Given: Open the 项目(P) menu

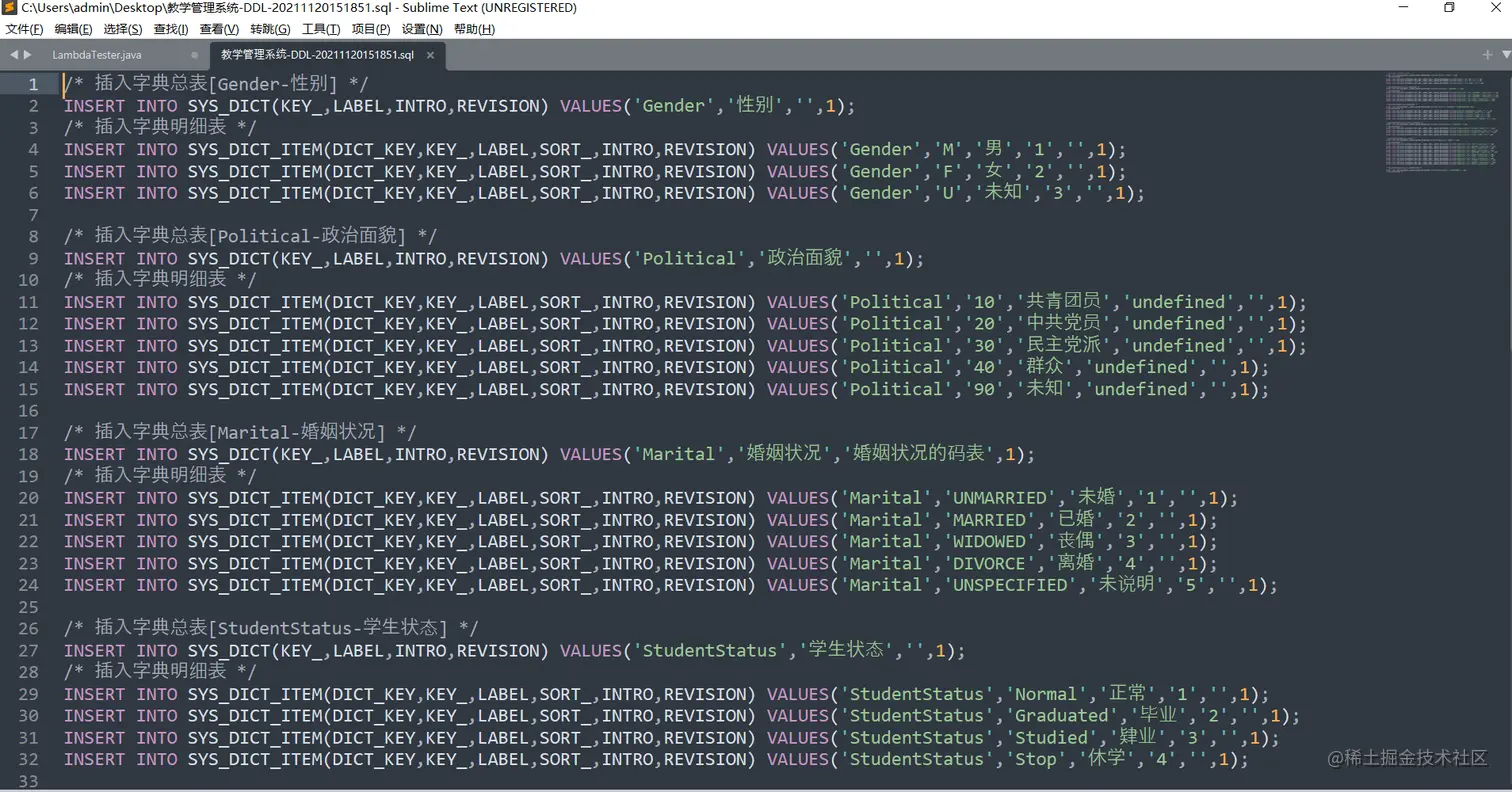Looking at the screenshot, I should (371, 29).
